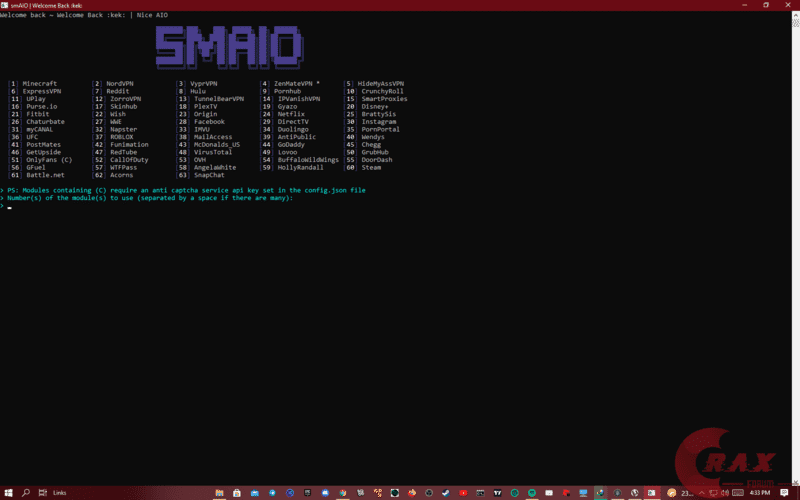Screen dimensions: 800x500
Task: Open Epic Games Launcher taskbar icon
Action: tap(308, 492)
